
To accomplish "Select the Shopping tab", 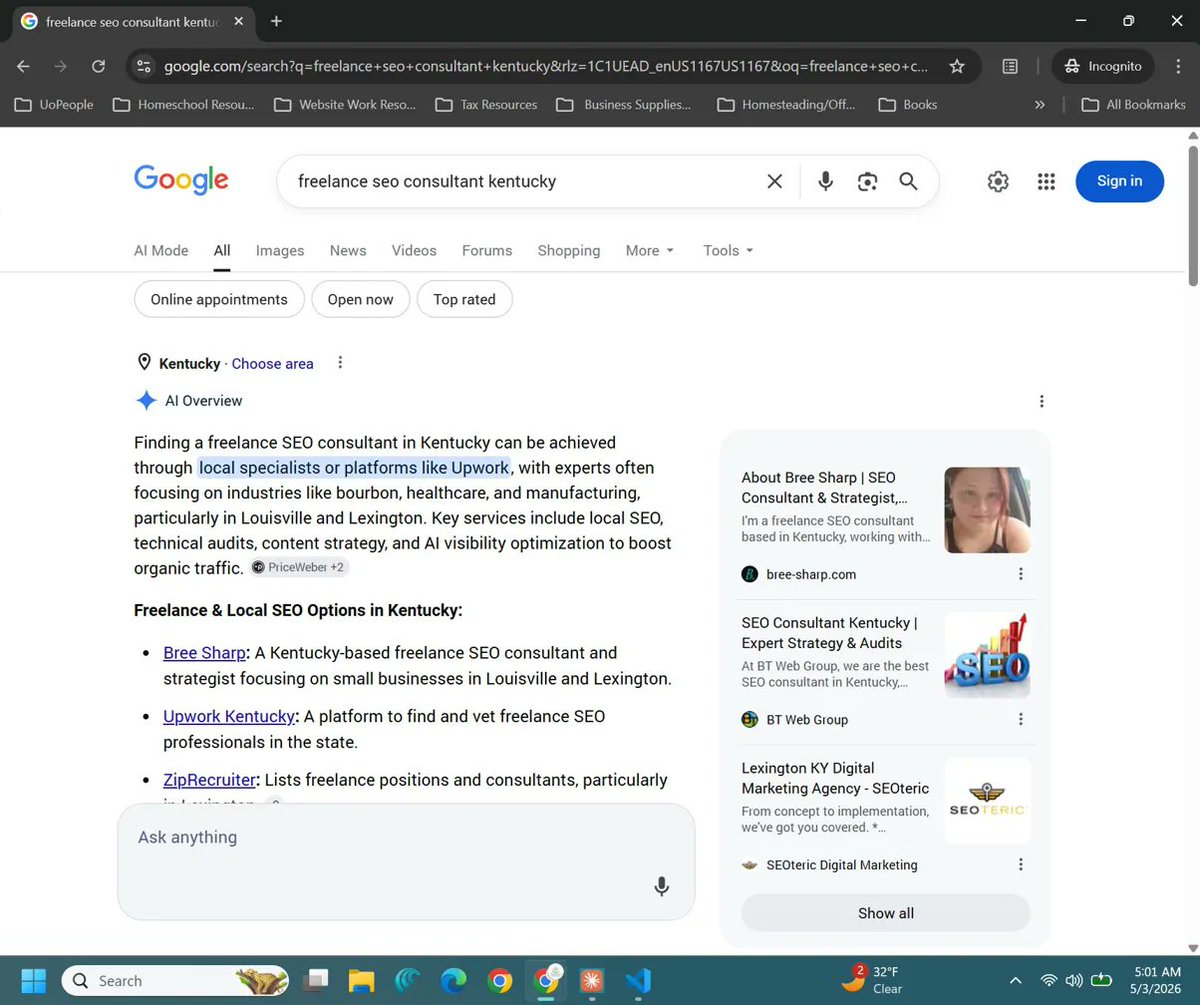I will pyautogui.click(x=569, y=251).
